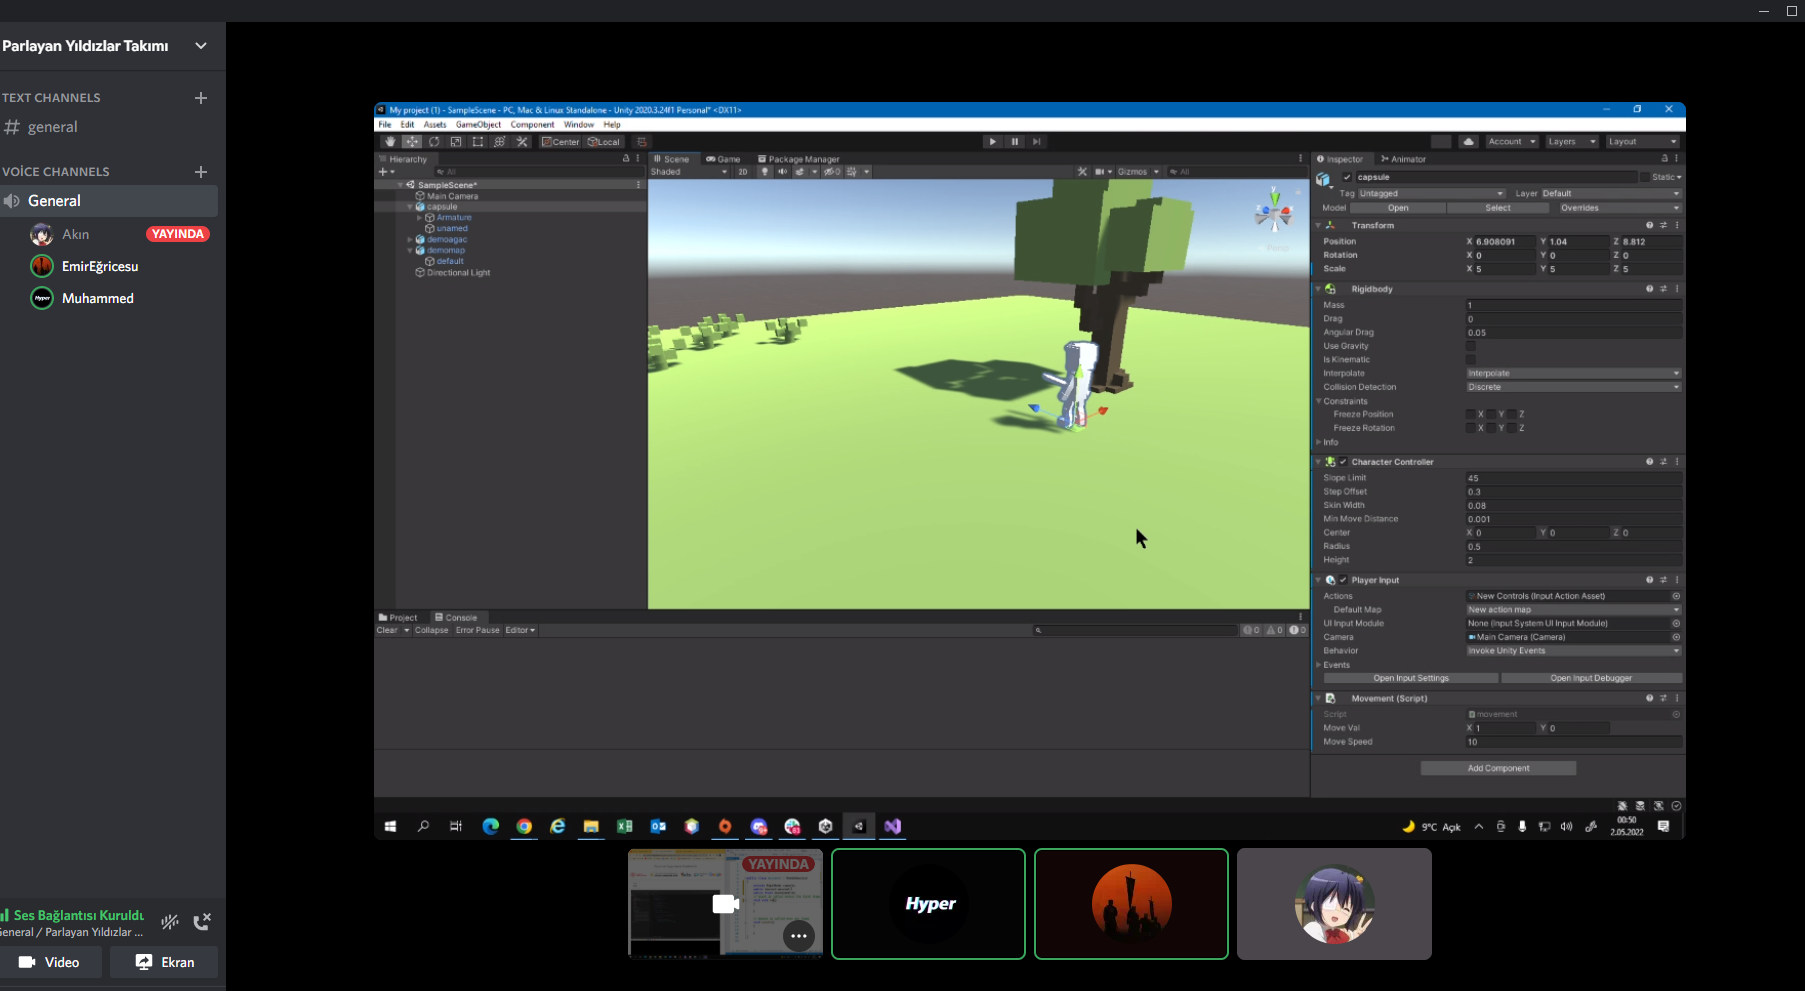This screenshot has height=991, width=1805.
Task: Expand the capsule object in Hierarchy
Action: click(410, 207)
